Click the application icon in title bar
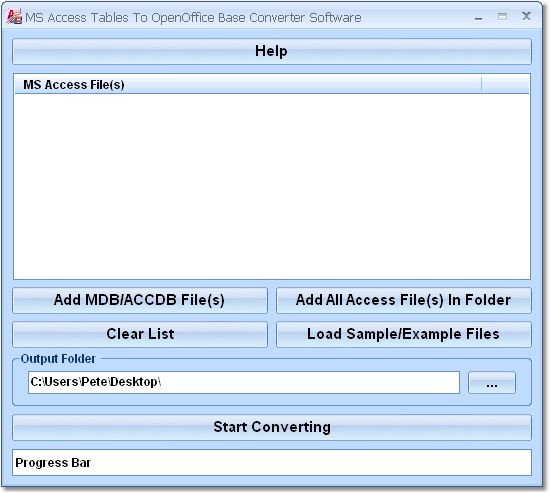The image size is (550, 494). (14, 16)
